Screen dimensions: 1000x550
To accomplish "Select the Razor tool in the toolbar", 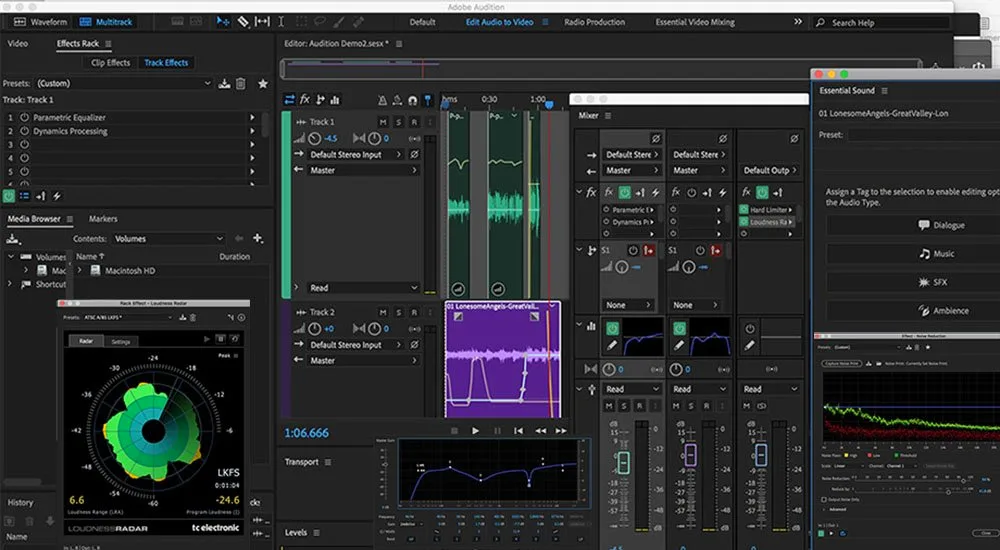I will (x=242, y=21).
